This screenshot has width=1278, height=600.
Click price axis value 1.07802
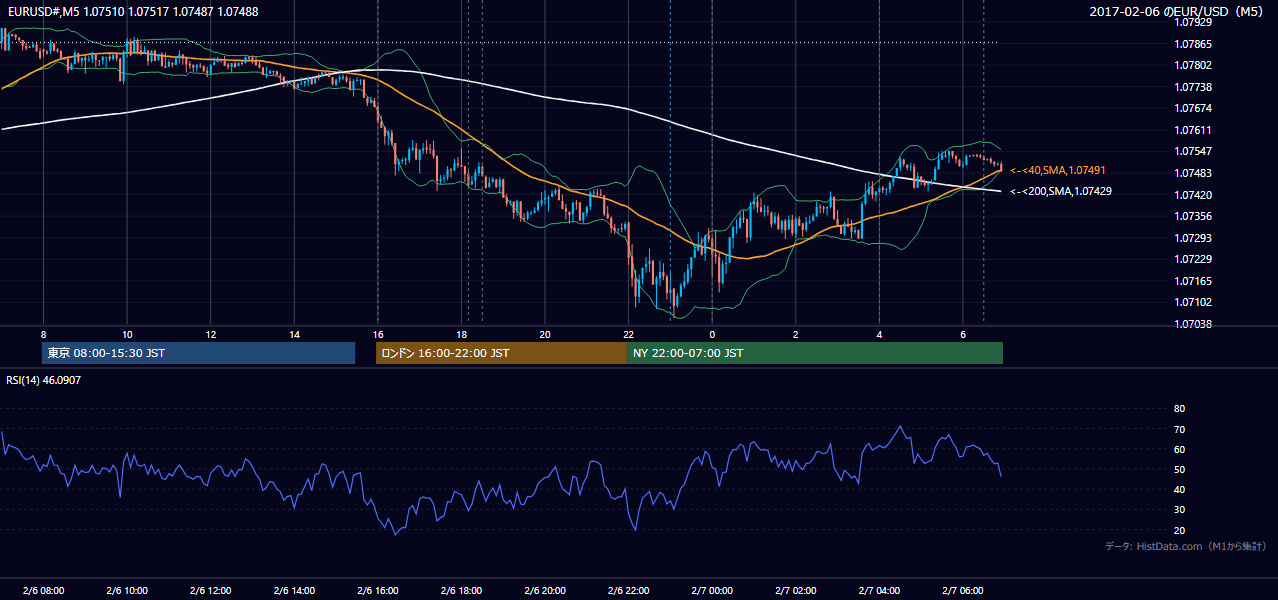tap(1195, 66)
